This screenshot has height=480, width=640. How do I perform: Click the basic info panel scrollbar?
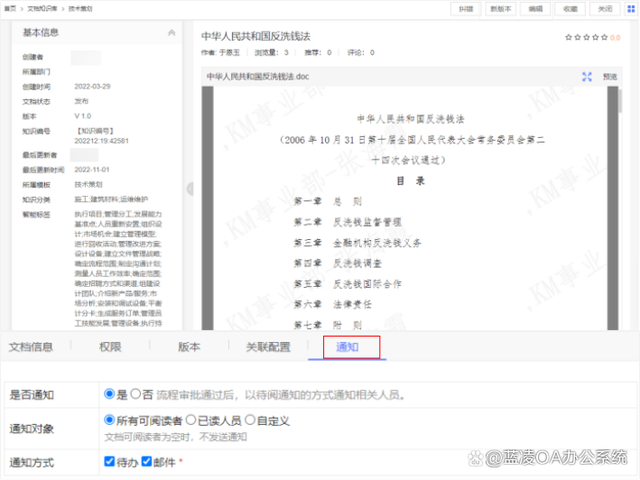coord(186,180)
